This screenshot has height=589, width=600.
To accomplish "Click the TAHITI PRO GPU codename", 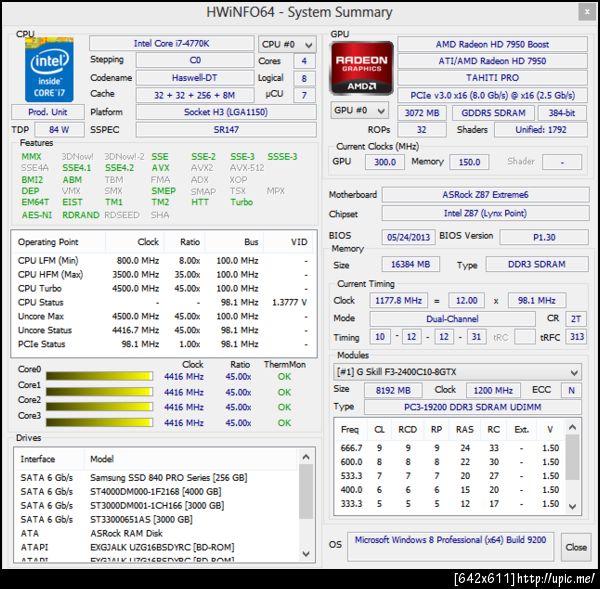I will point(492,78).
